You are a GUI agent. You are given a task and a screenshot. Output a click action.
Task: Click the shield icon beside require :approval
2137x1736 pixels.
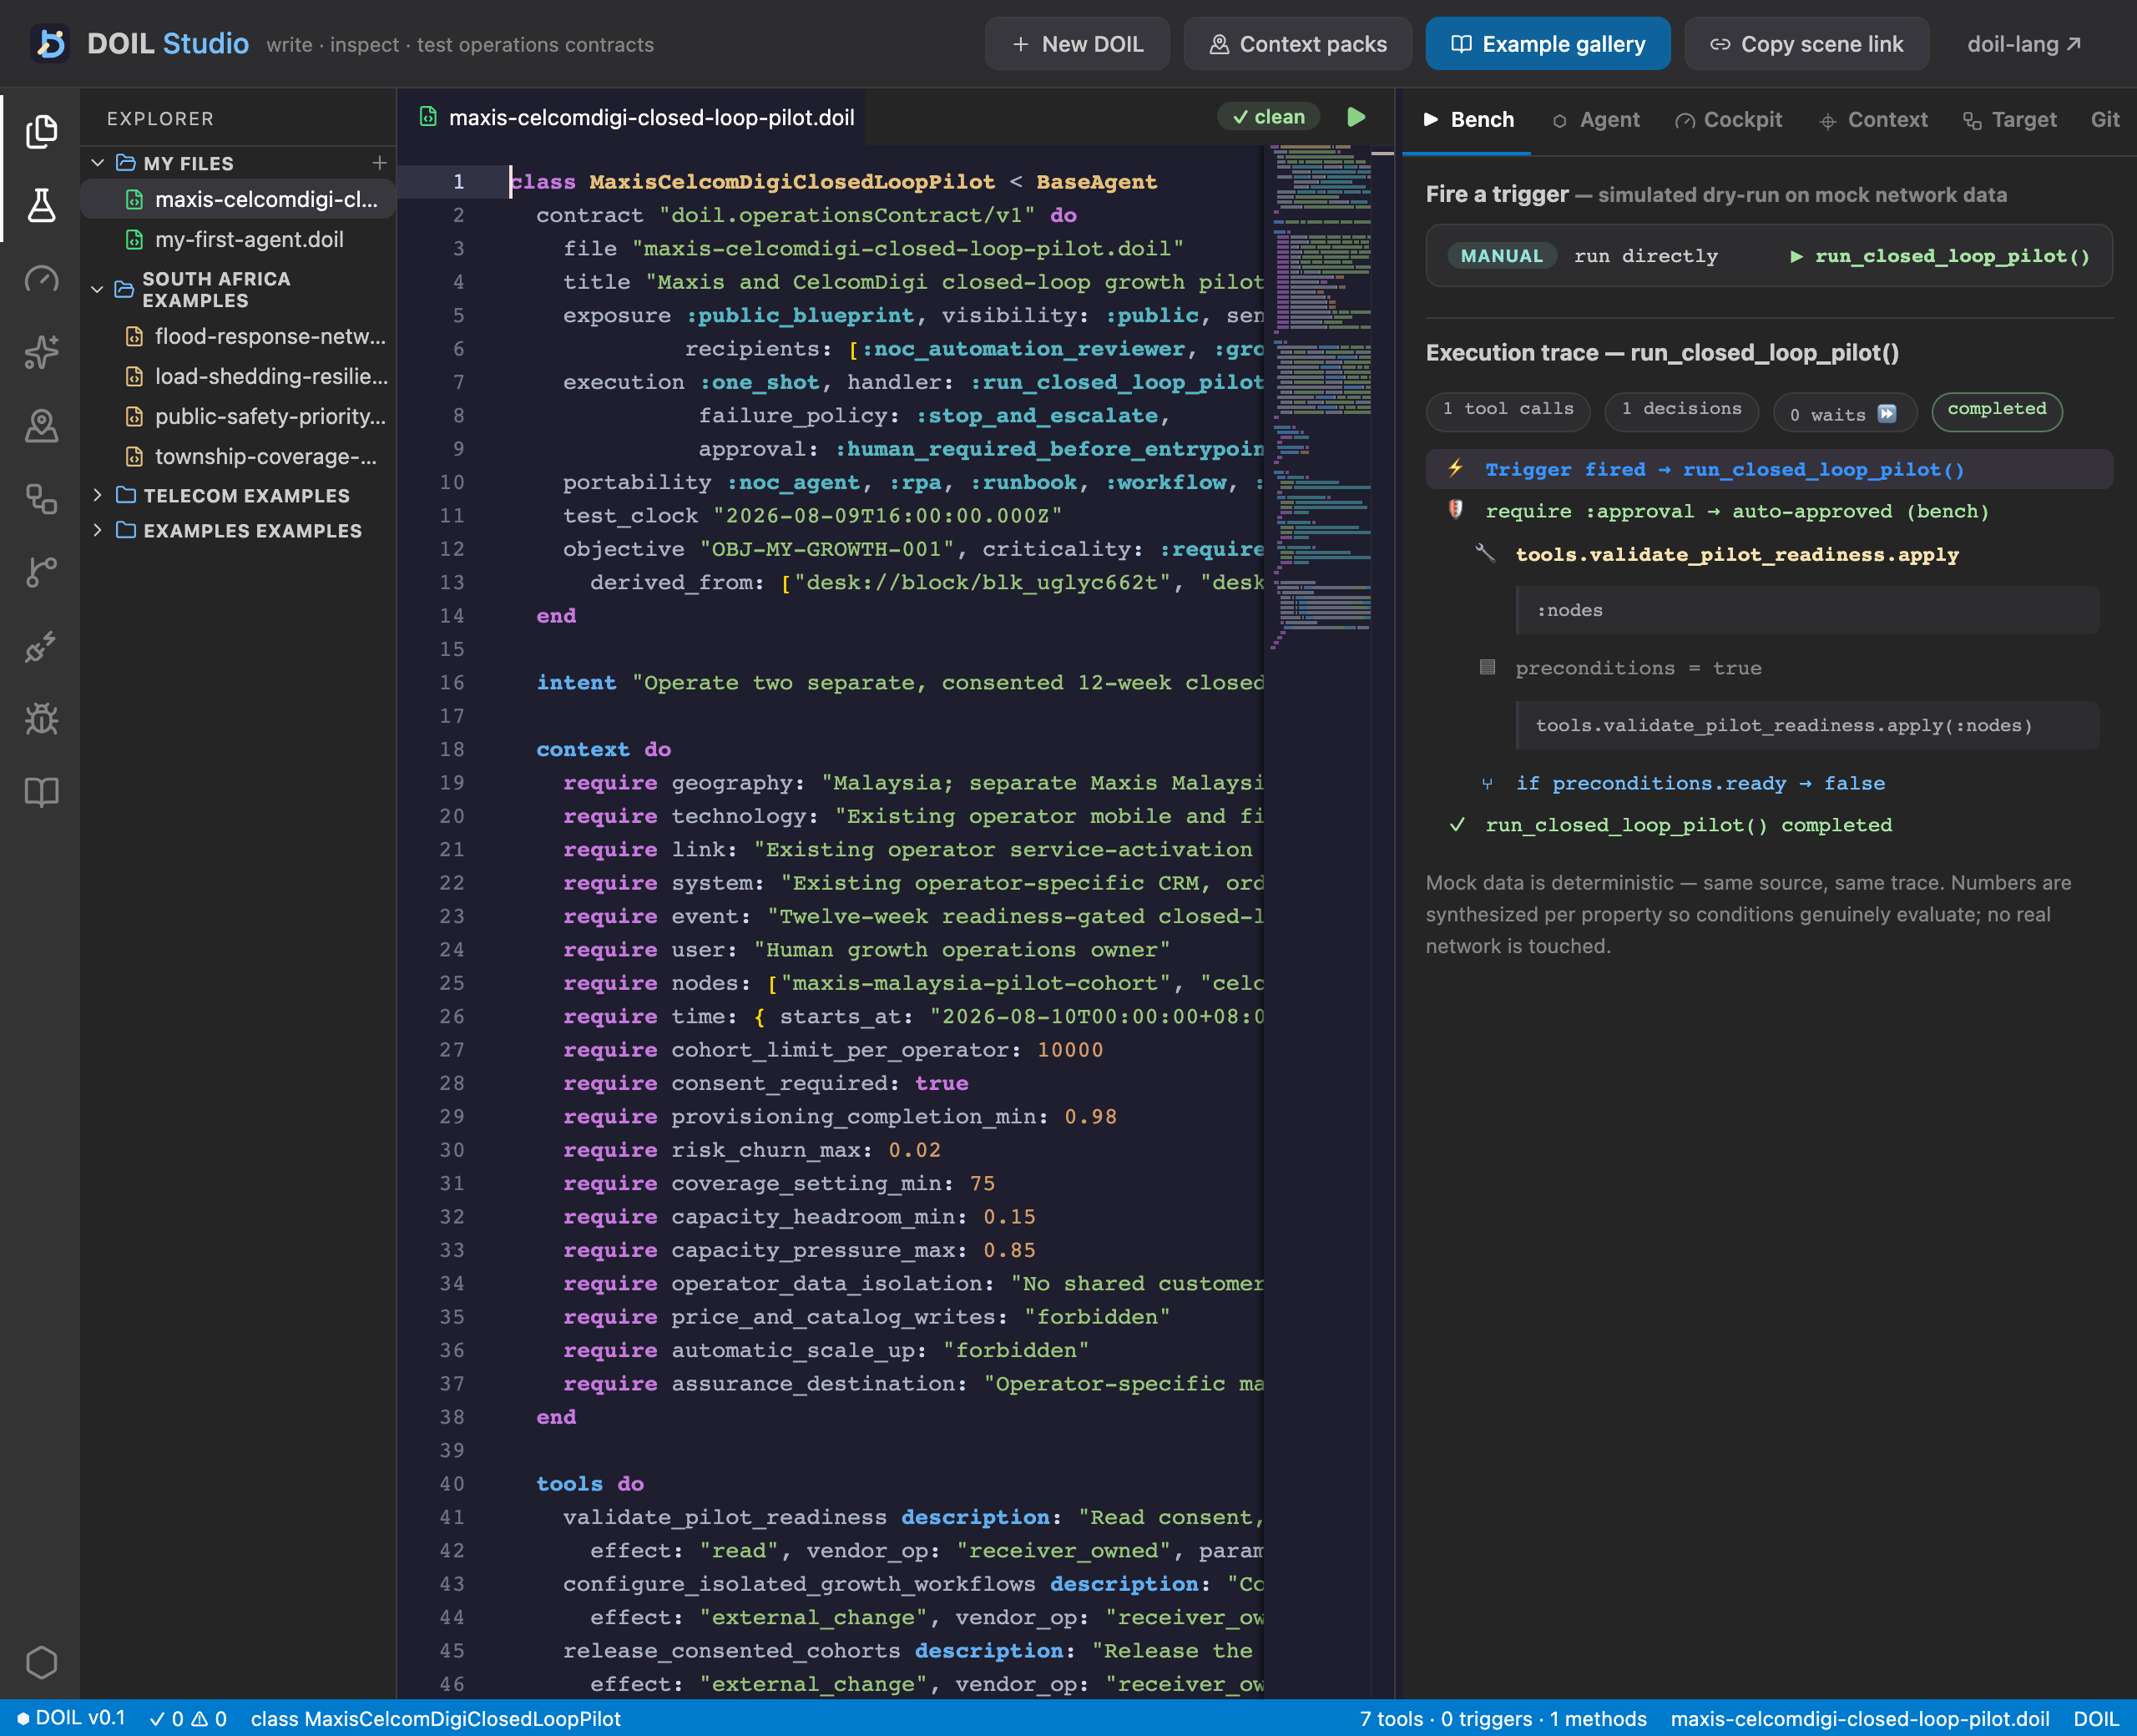(1456, 510)
